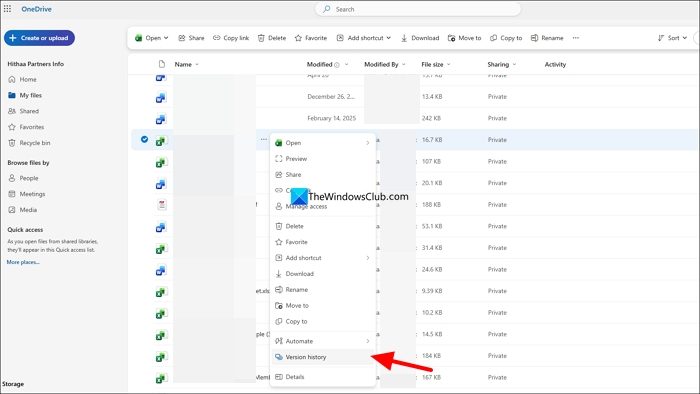The image size is (700, 394).
Task: Click the Word icon in the 20.1 KB row
Action: coord(161,184)
